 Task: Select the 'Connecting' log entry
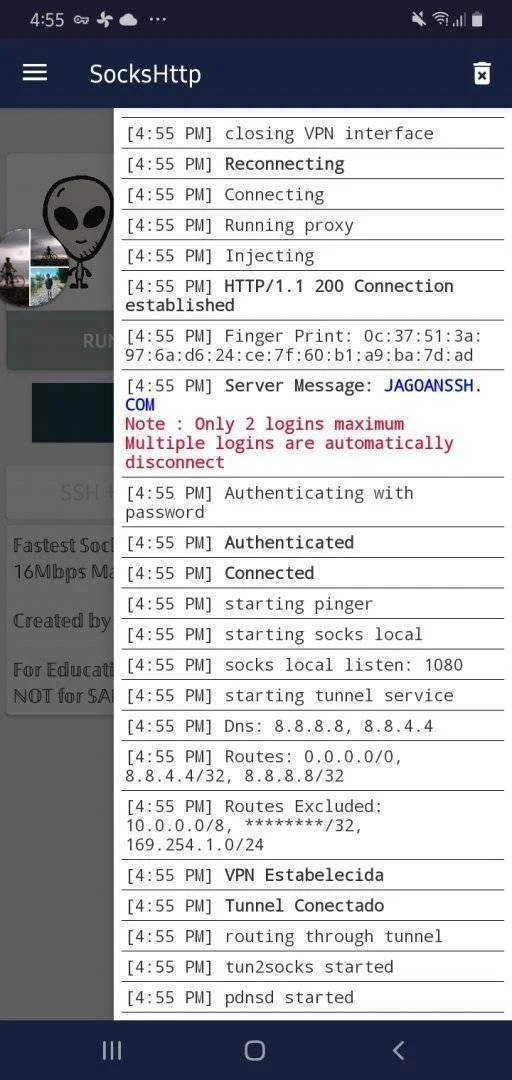(x=313, y=194)
